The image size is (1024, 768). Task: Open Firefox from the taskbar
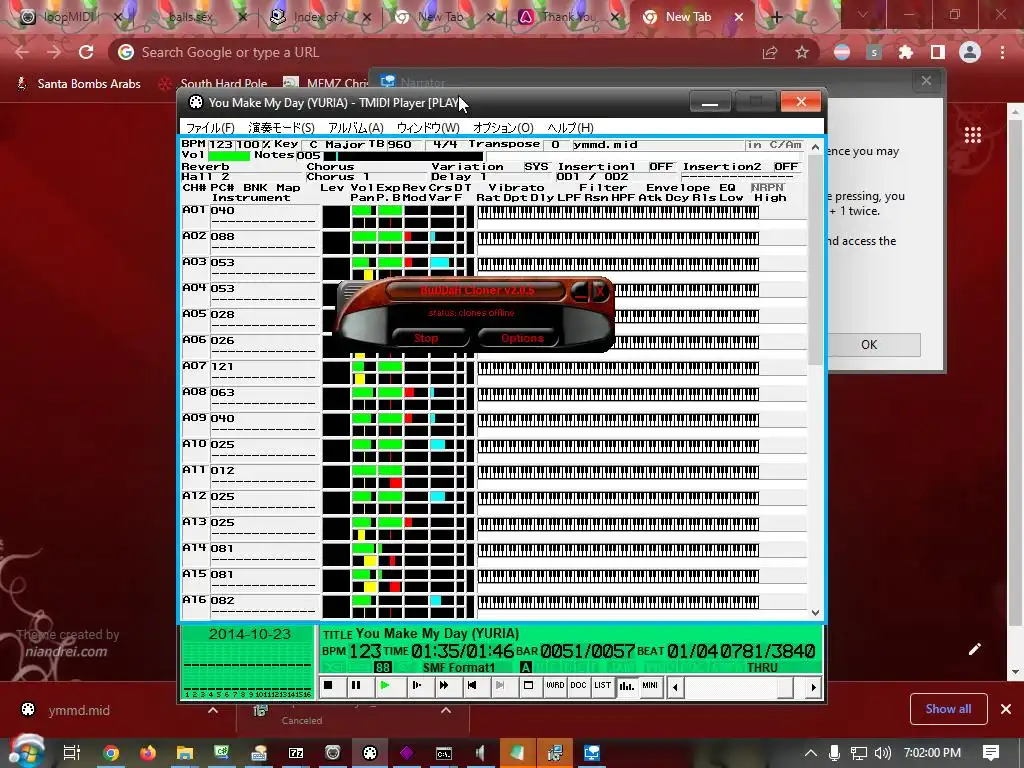click(148, 753)
